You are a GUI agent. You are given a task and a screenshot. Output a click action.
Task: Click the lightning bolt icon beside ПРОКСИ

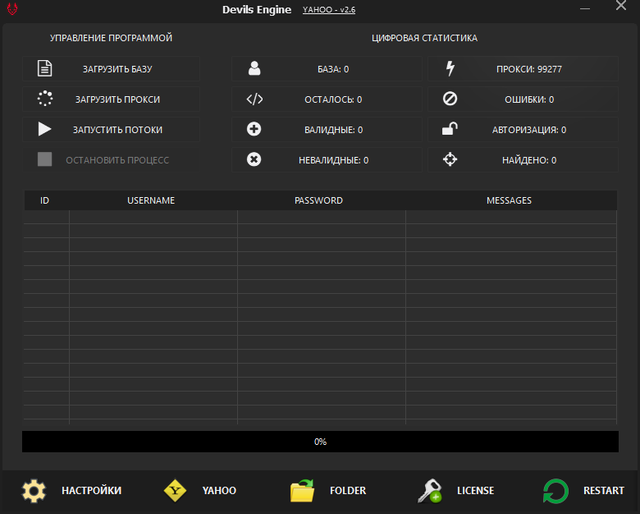click(x=450, y=68)
